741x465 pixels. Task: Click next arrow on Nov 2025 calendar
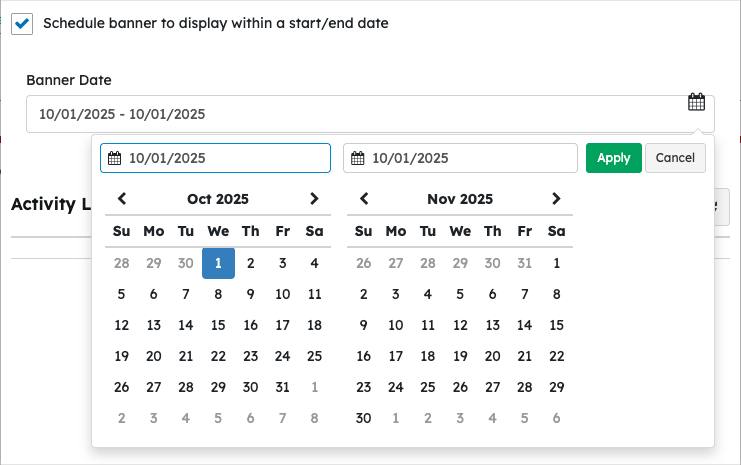556,199
